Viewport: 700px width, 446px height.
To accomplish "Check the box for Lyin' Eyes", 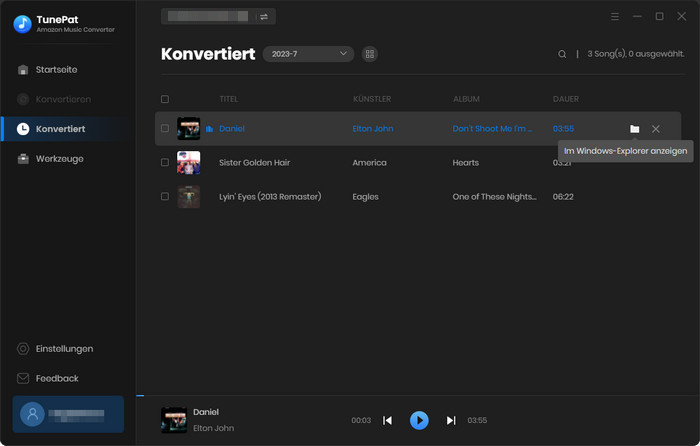I will pos(165,196).
